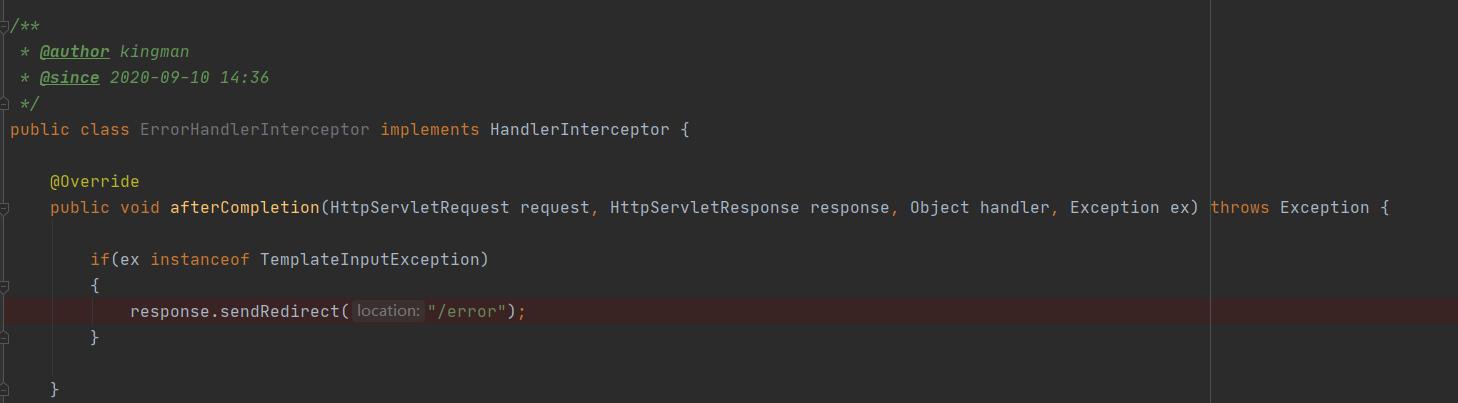Screen dimensions: 1458x403
Task: Click the HandlerInterceptor interface name
Action: click(x=580, y=129)
